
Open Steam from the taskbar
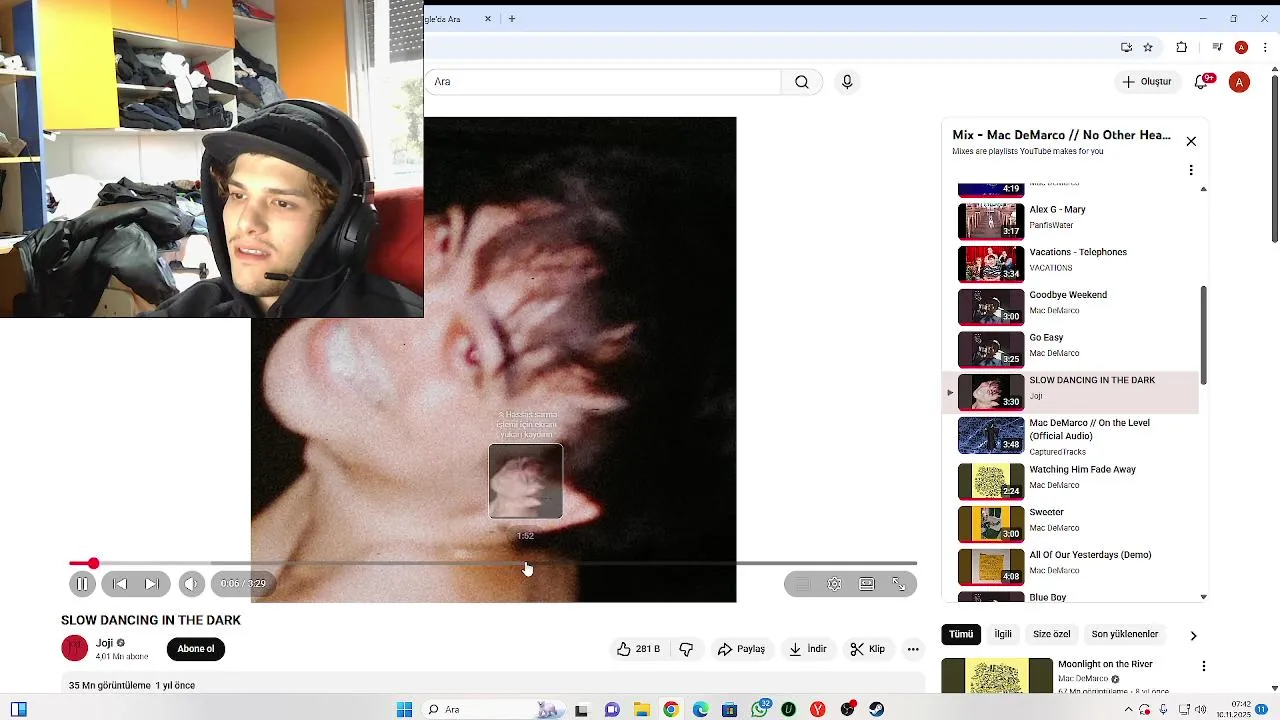tap(876, 709)
